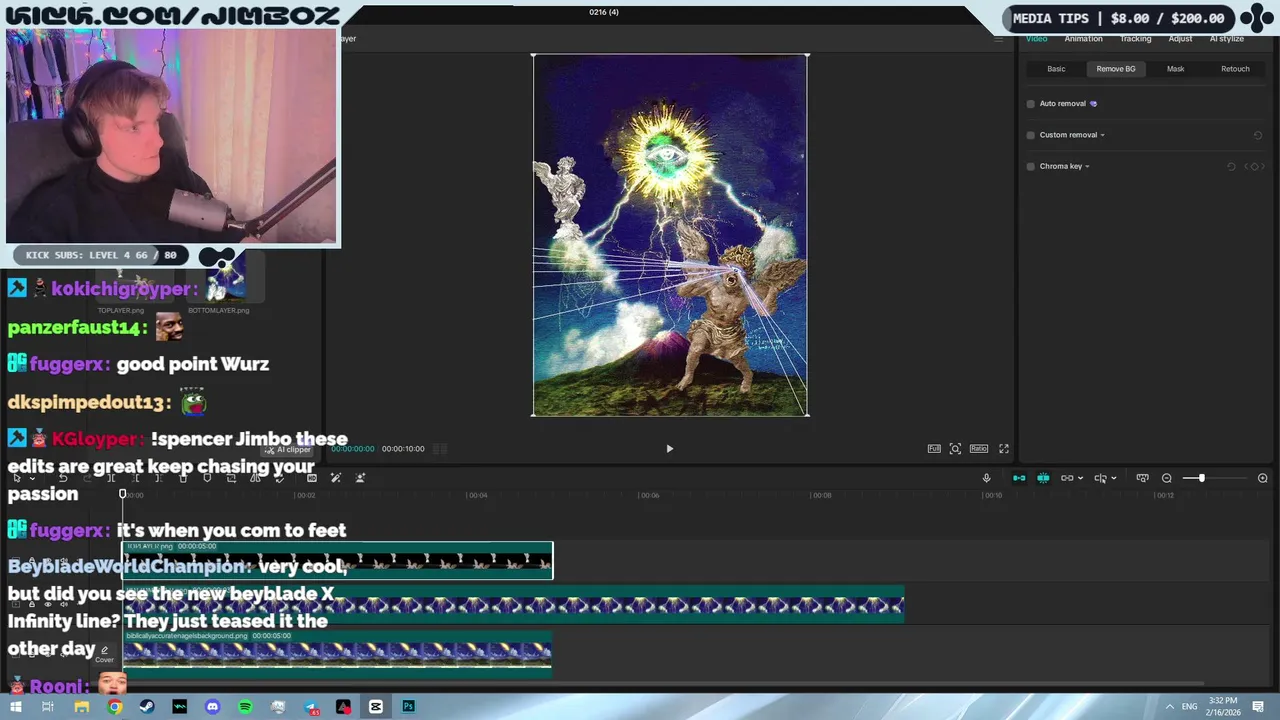Enable the Chroma key checkbox
Screen dimensions: 1280x720
pos(1031,166)
